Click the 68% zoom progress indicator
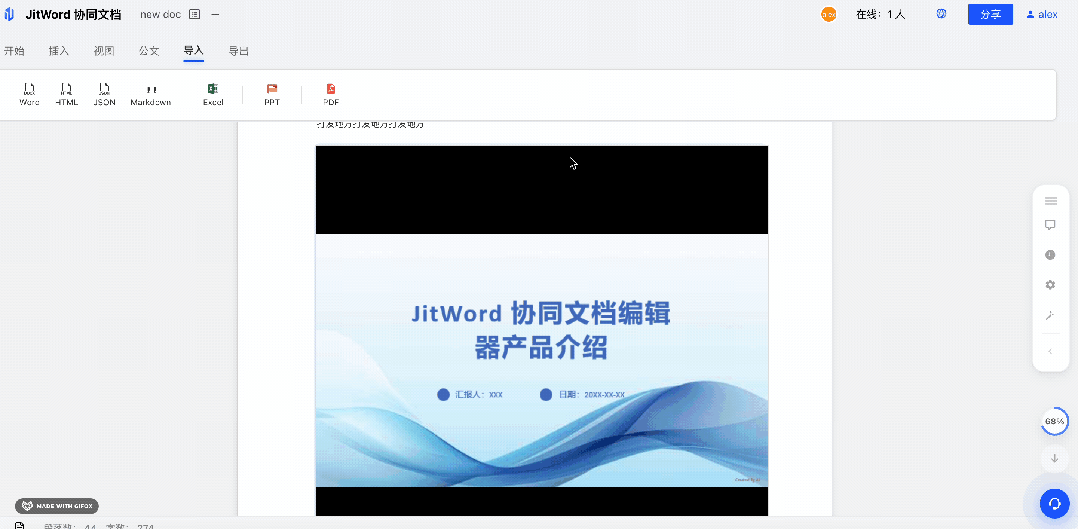1079x530 pixels. (x=1054, y=422)
